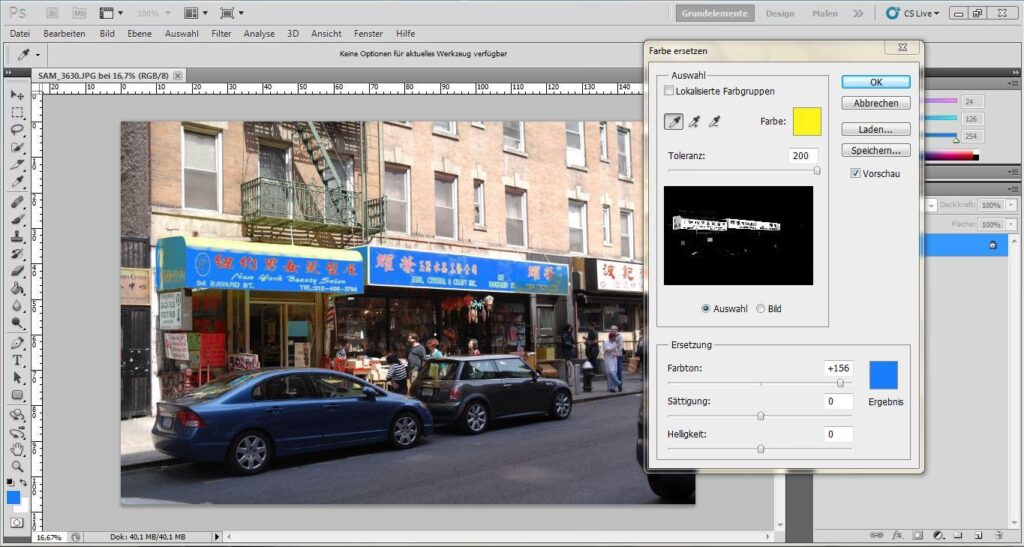Viewport: 1024px width, 547px height.
Task: Open the Ebene menu
Action: pos(139,33)
